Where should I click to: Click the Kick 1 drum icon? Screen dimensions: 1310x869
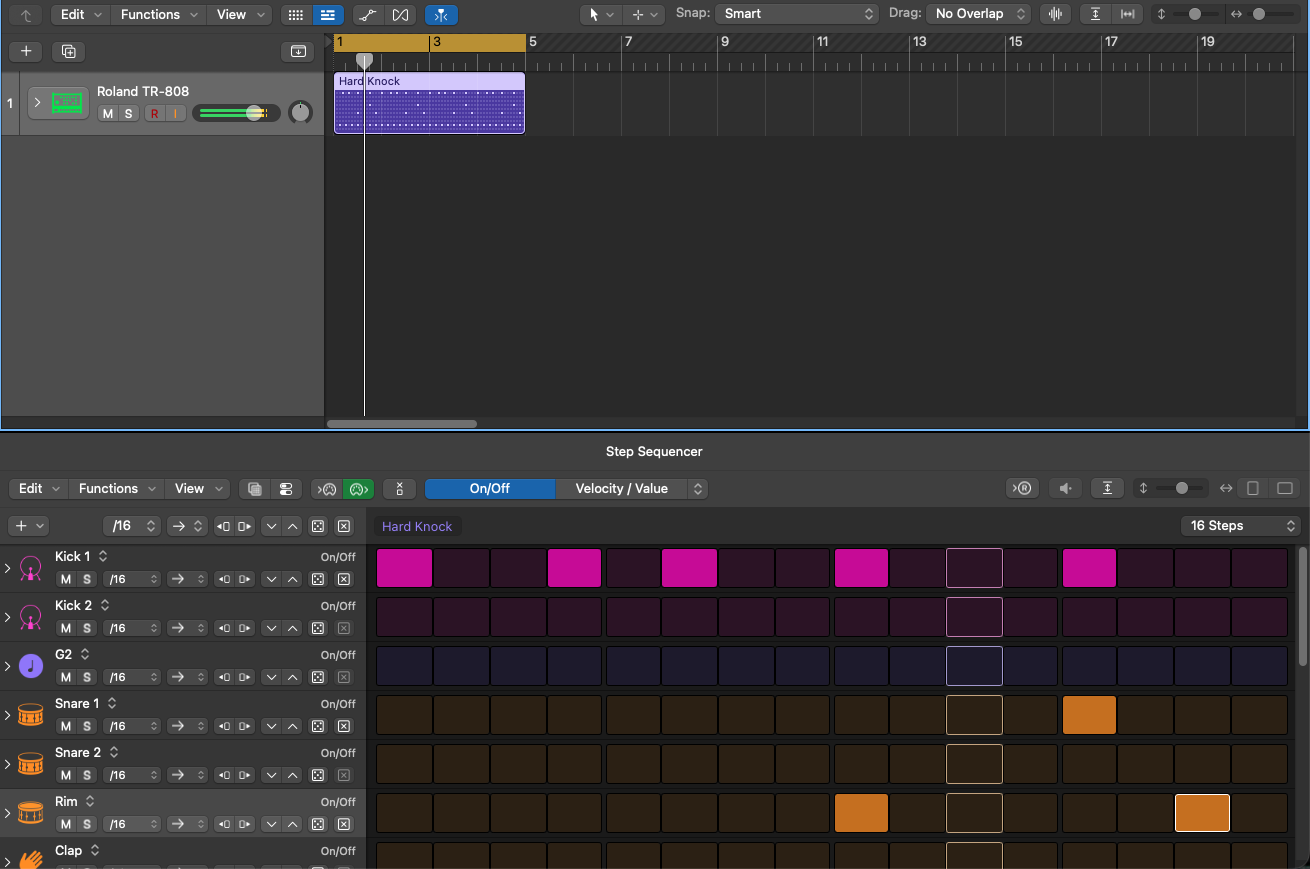pos(31,568)
